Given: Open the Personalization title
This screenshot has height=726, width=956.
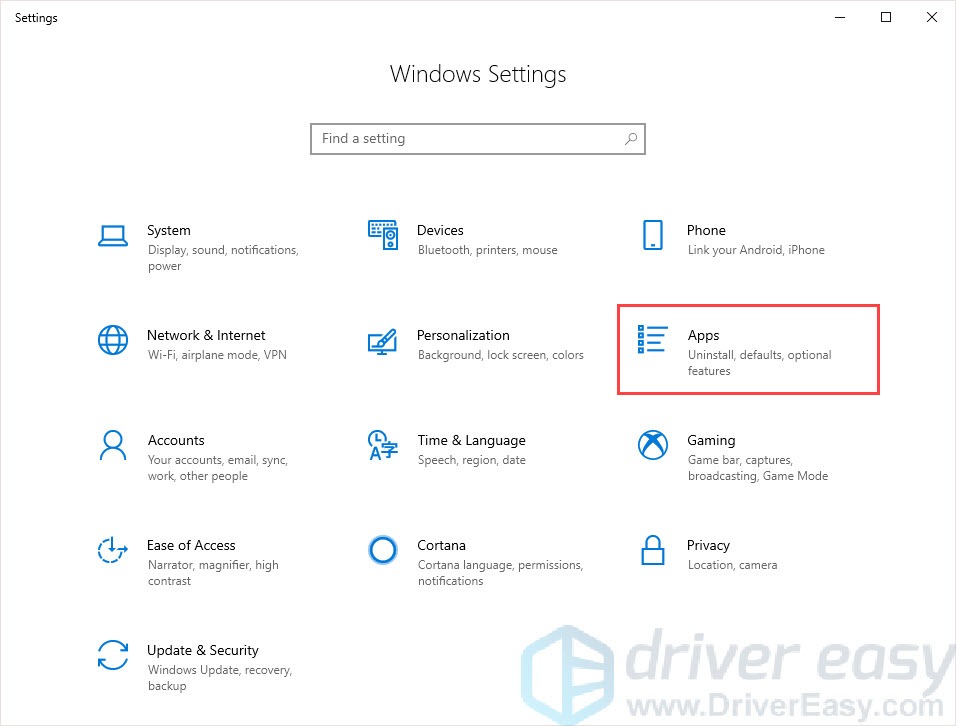Looking at the screenshot, I should click(463, 335).
